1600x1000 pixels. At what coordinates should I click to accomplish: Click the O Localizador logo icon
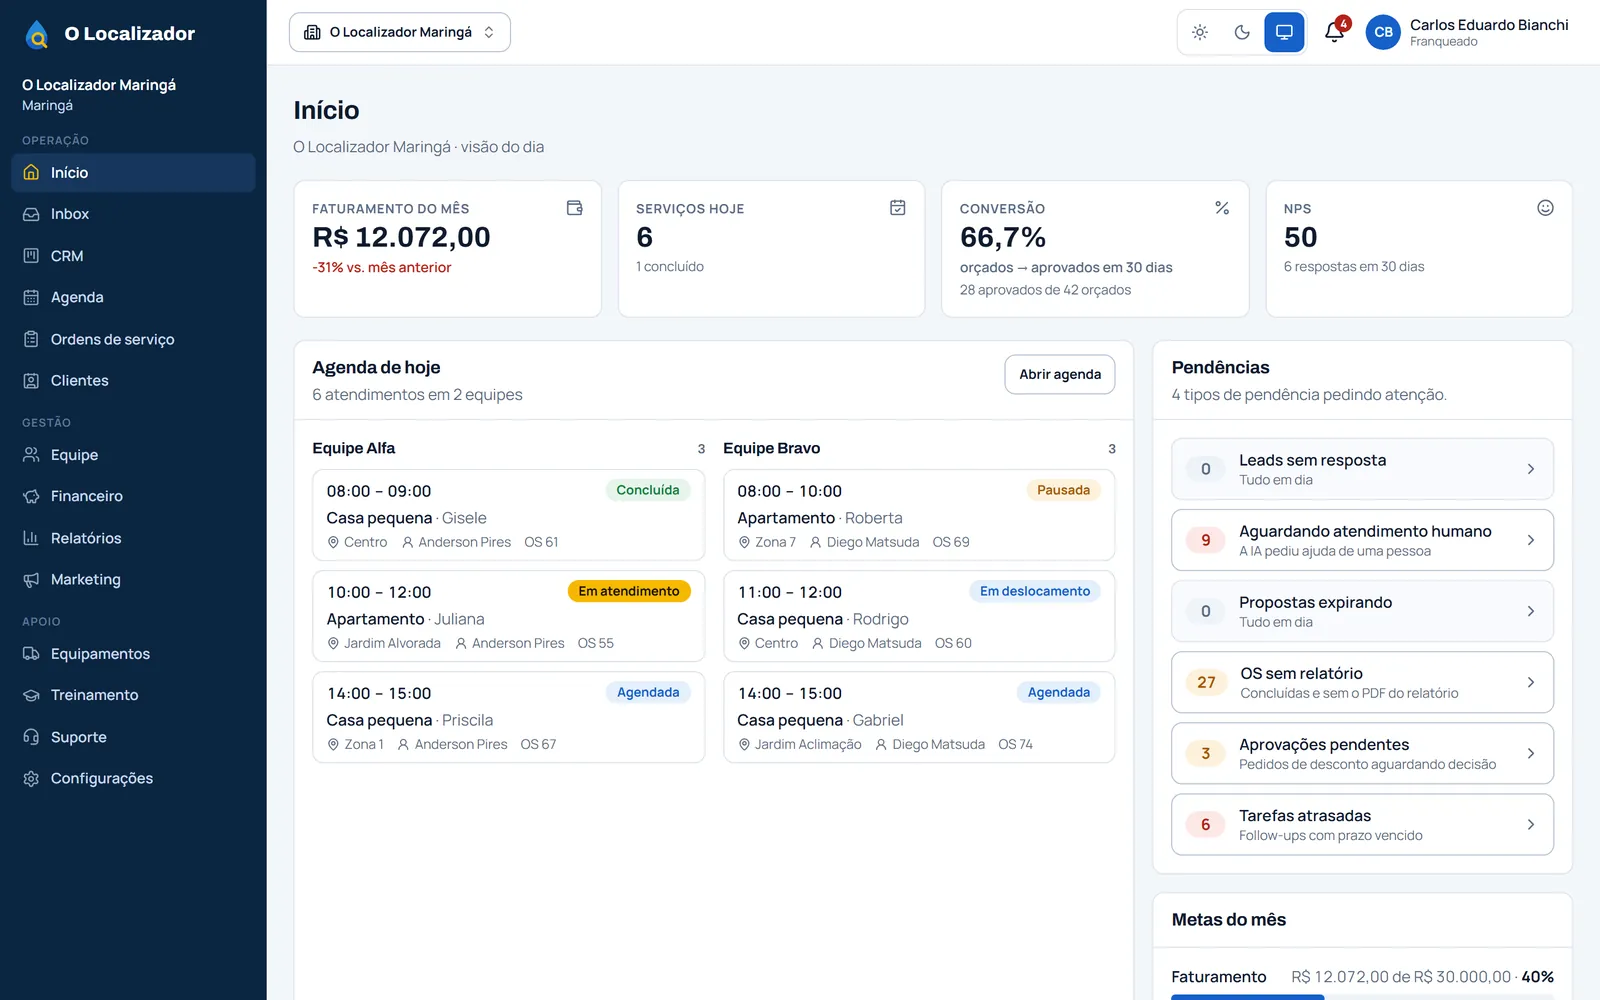pos(37,34)
